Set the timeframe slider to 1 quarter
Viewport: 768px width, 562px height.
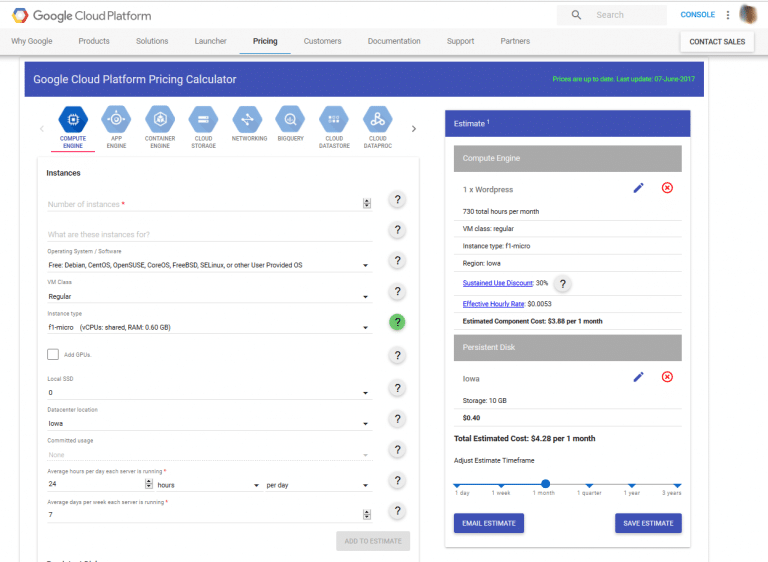589,486
